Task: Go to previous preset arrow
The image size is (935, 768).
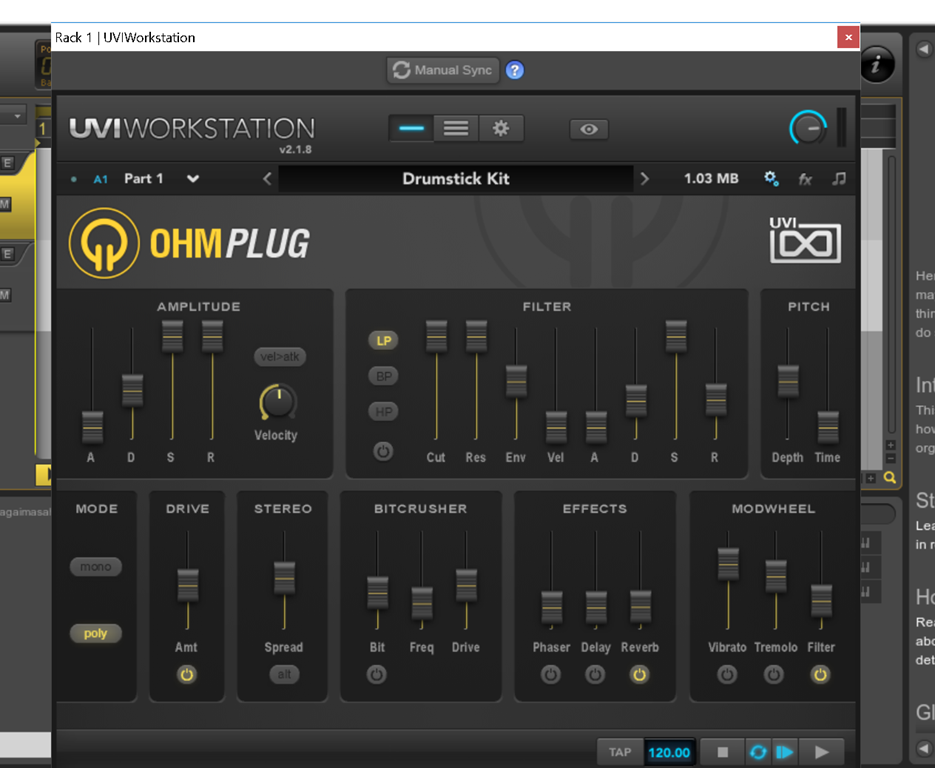Action: pyautogui.click(x=267, y=178)
